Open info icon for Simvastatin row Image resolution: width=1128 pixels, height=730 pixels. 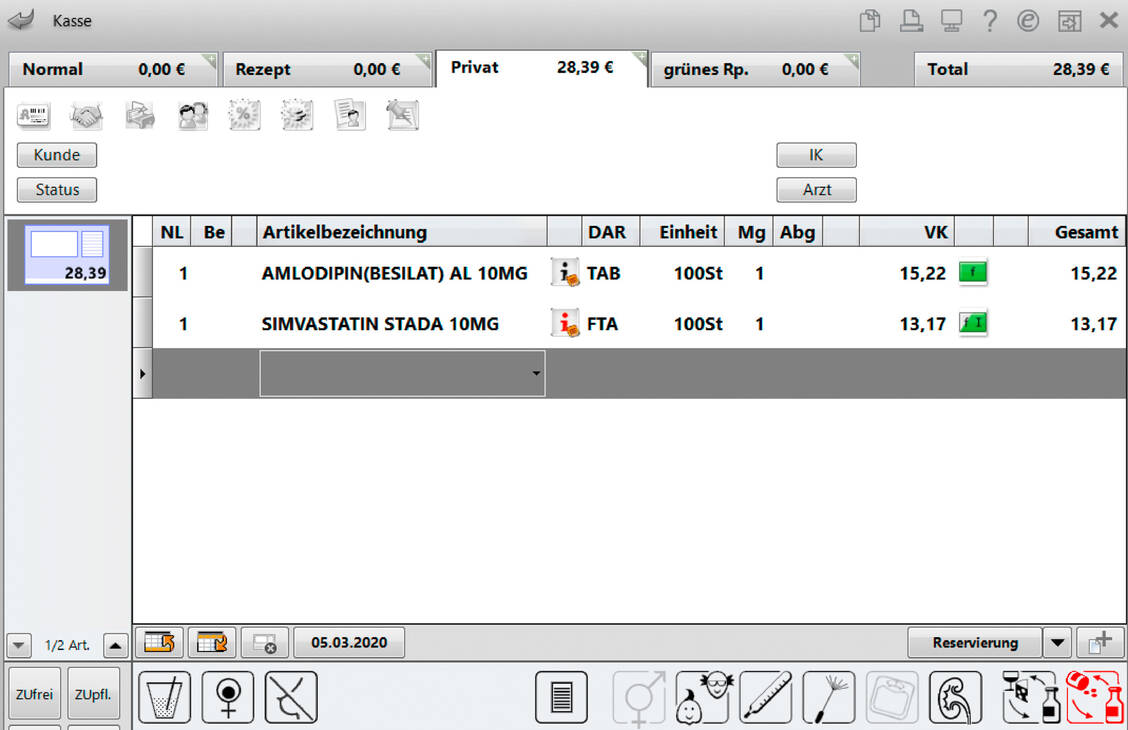click(565, 324)
